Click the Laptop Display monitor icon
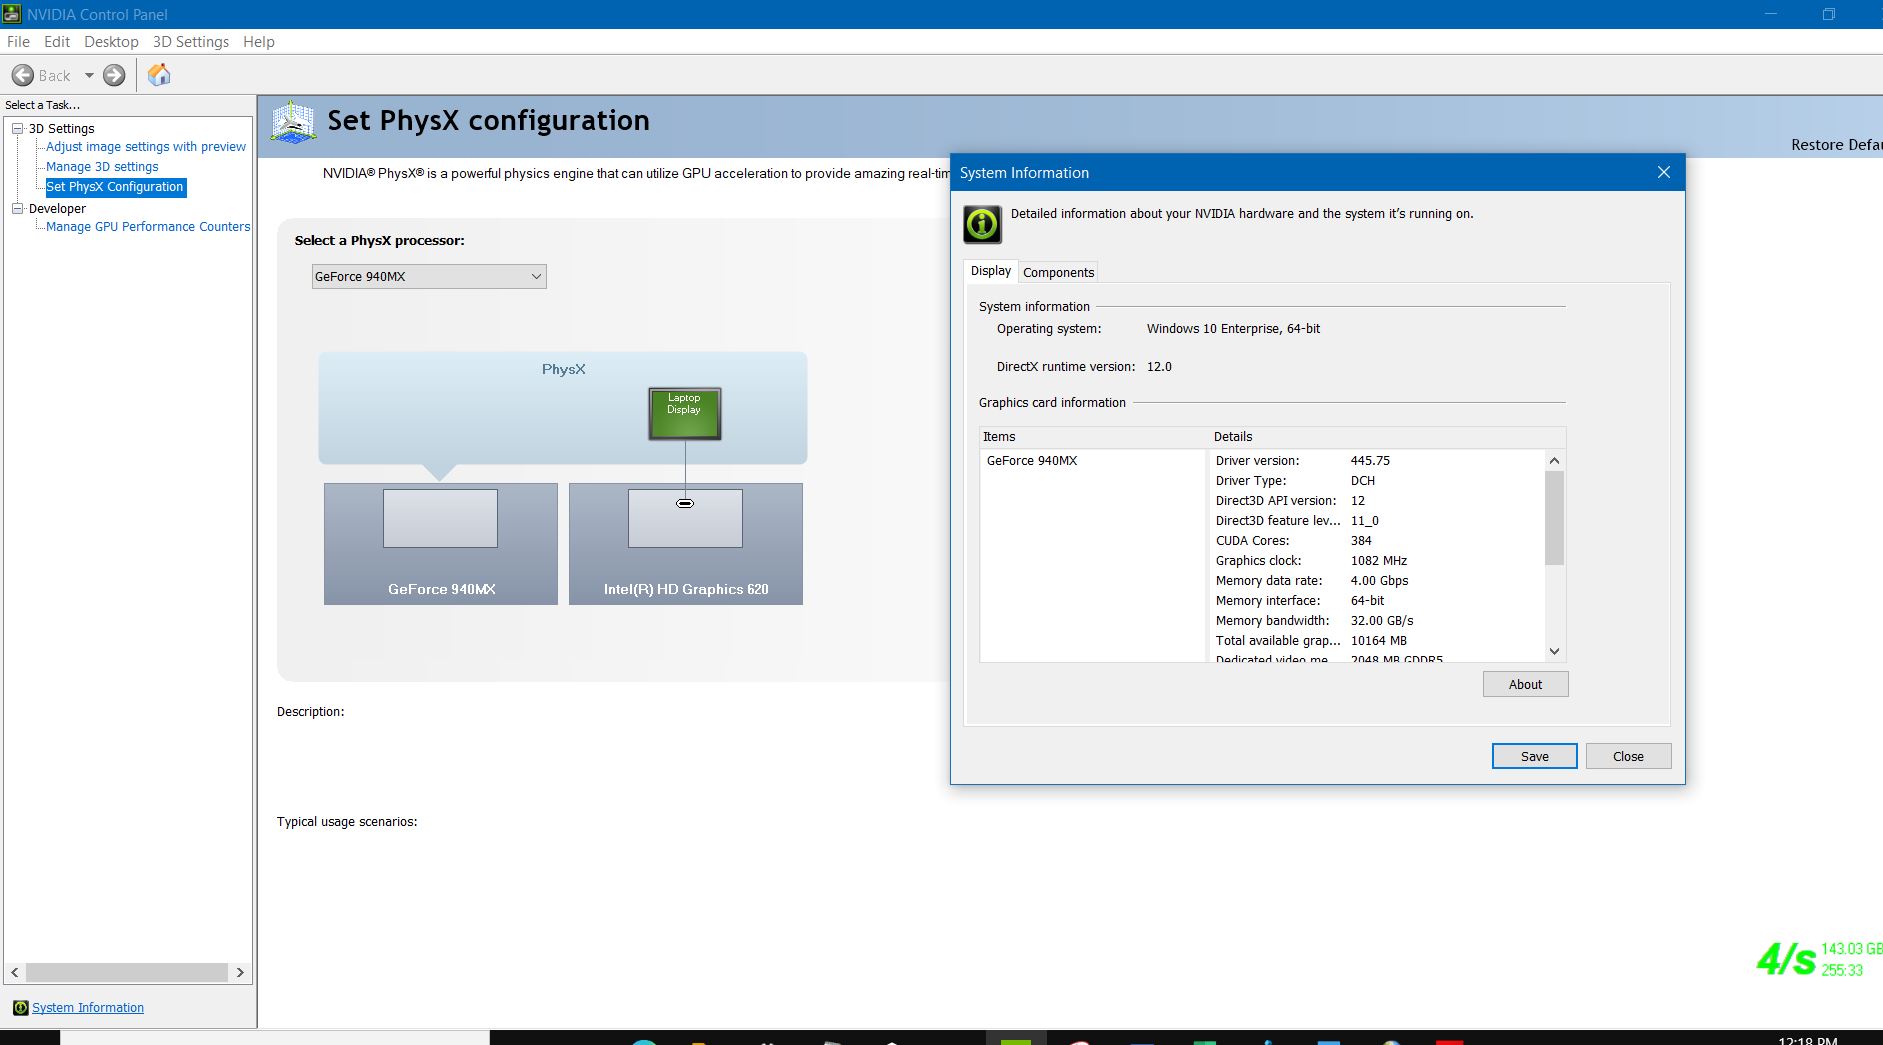1883x1045 pixels. point(685,413)
